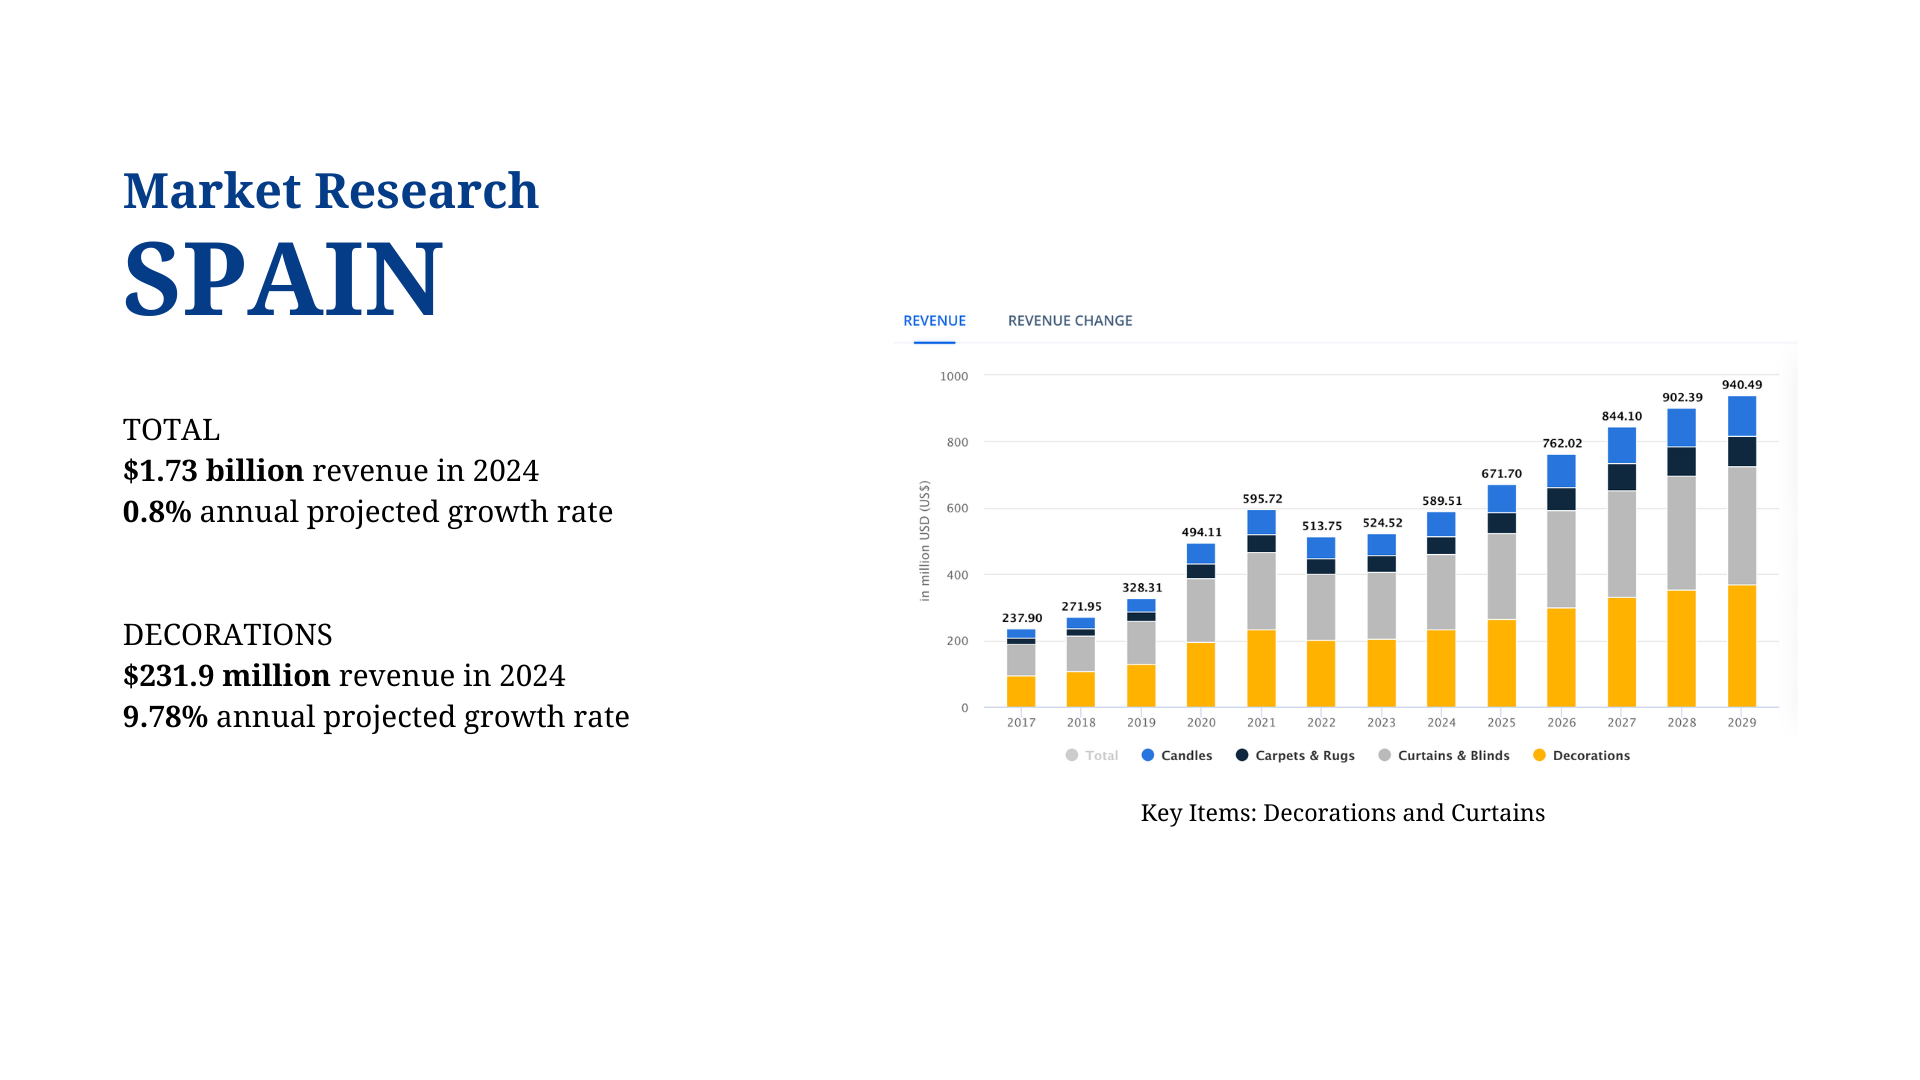
Task: Click the 940.49 value label
Action: (x=1742, y=385)
